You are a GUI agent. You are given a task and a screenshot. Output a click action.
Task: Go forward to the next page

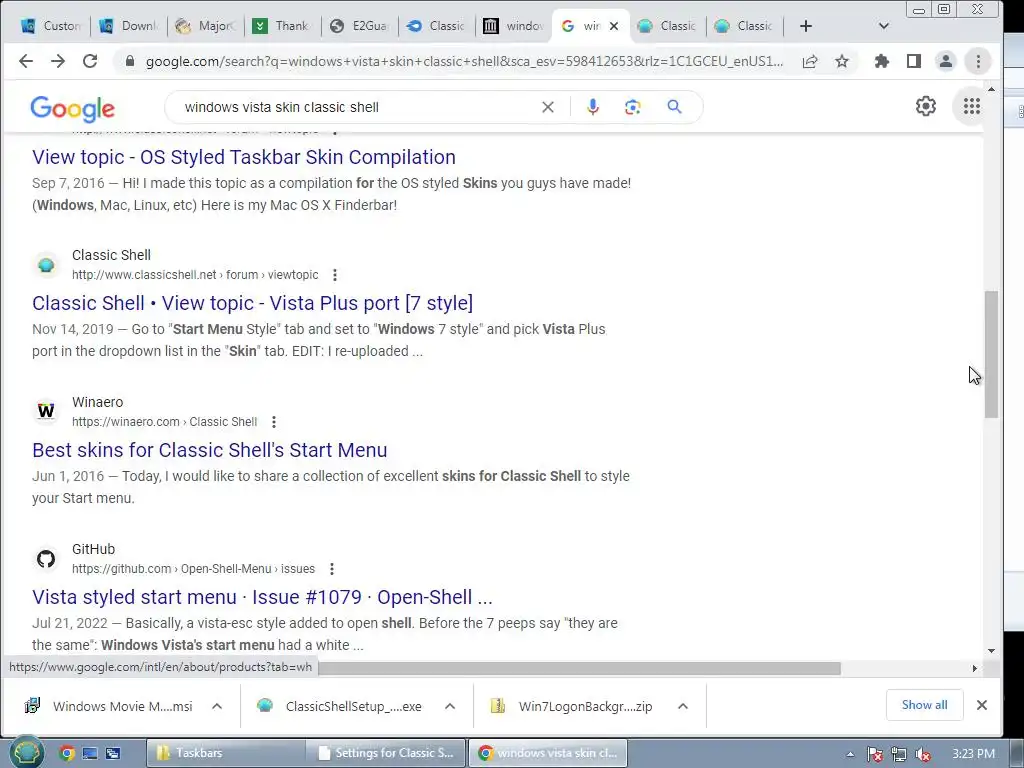[x=57, y=61]
